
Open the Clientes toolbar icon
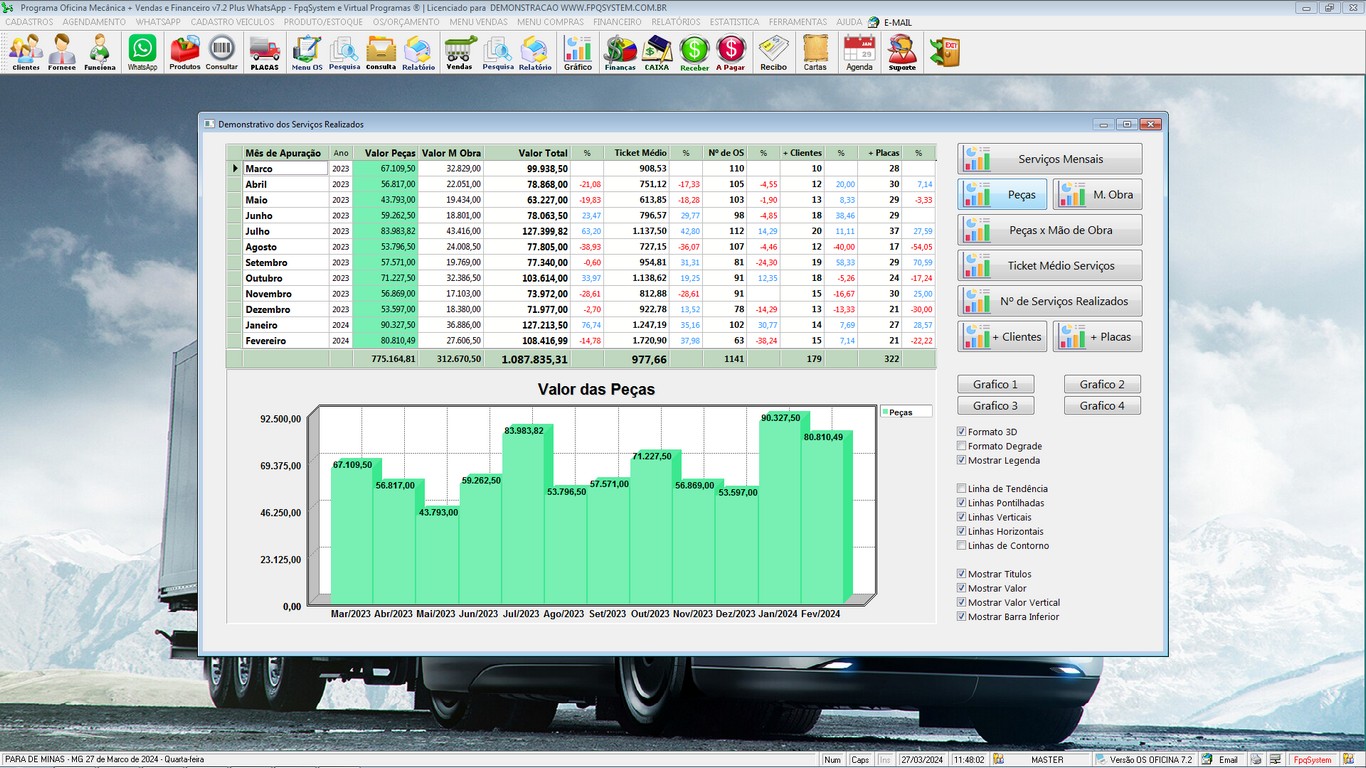(26, 52)
